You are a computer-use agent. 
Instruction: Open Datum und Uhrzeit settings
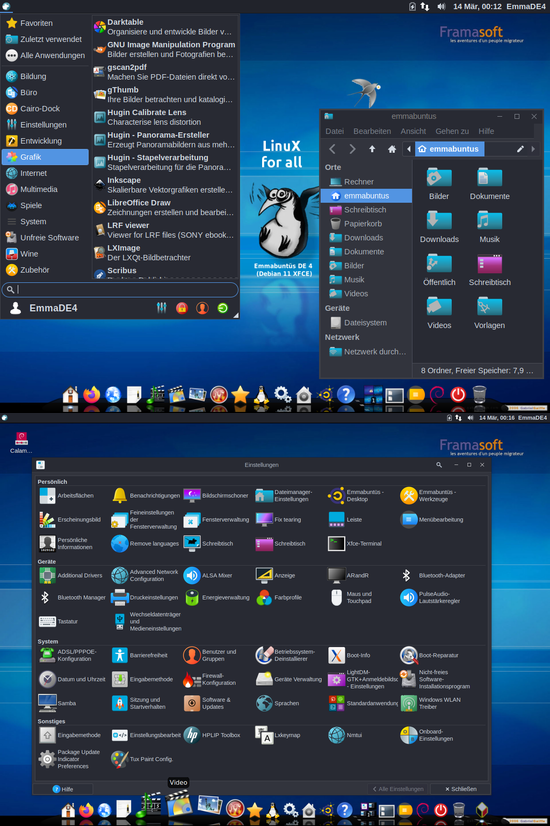tap(72, 679)
